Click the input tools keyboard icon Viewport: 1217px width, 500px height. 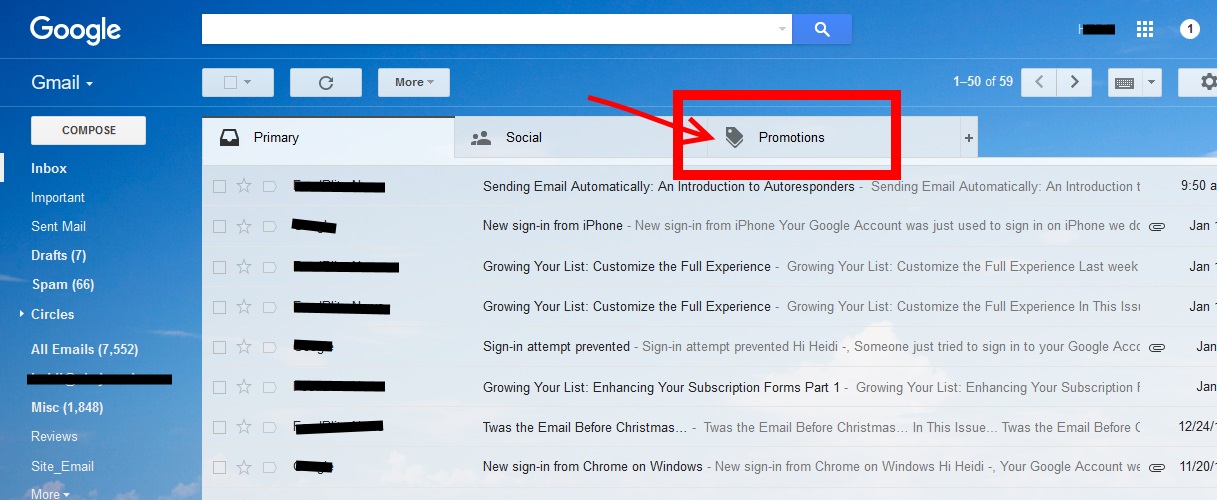[x=1124, y=82]
